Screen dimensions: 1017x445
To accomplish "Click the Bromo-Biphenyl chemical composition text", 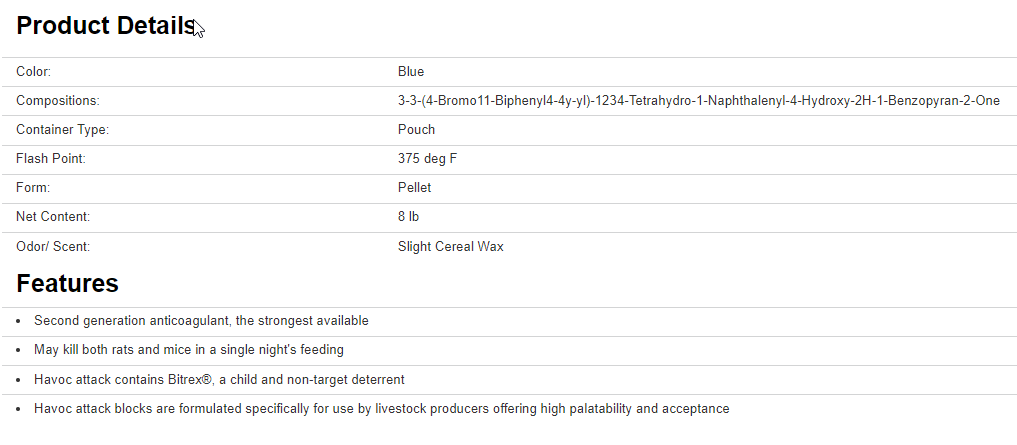I will pyautogui.click(x=698, y=101).
